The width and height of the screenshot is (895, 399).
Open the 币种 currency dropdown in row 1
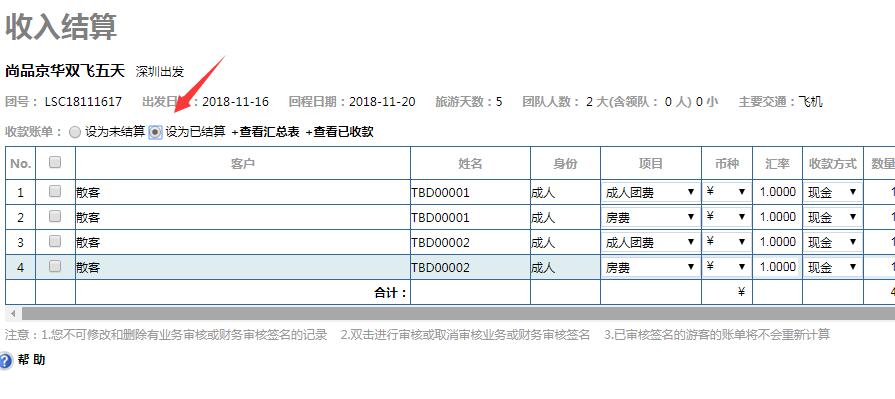pos(726,192)
